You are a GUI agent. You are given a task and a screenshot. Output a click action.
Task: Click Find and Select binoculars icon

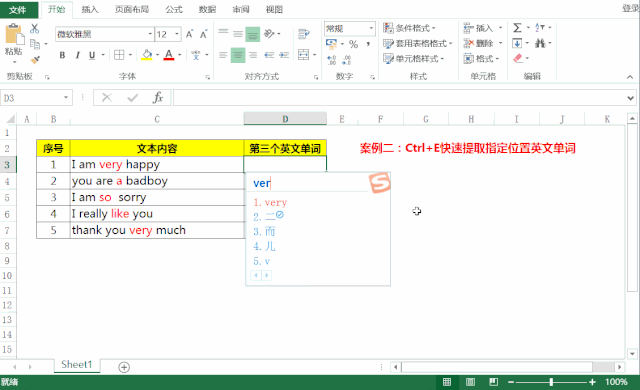pyautogui.click(x=540, y=43)
